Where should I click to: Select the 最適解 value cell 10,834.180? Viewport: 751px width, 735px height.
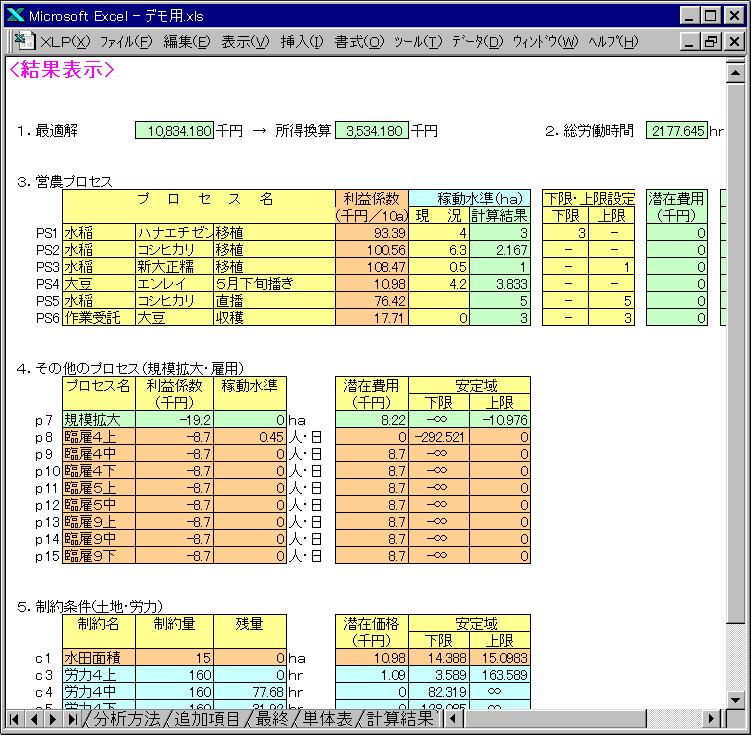[x=175, y=131]
